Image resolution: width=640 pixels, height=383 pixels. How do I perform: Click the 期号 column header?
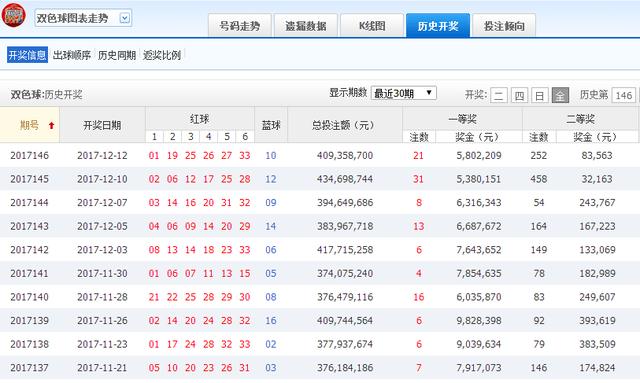[x=29, y=125]
